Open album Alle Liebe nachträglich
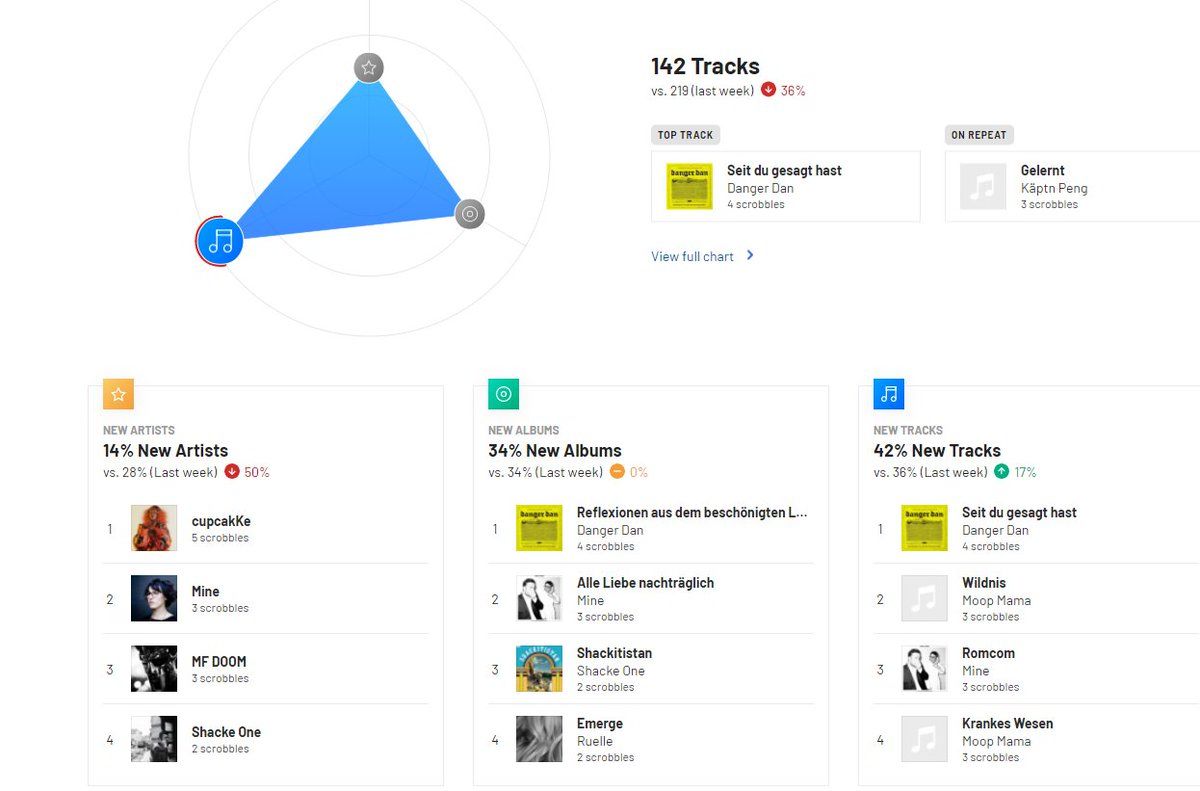The image size is (1200, 791). (645, 583)
